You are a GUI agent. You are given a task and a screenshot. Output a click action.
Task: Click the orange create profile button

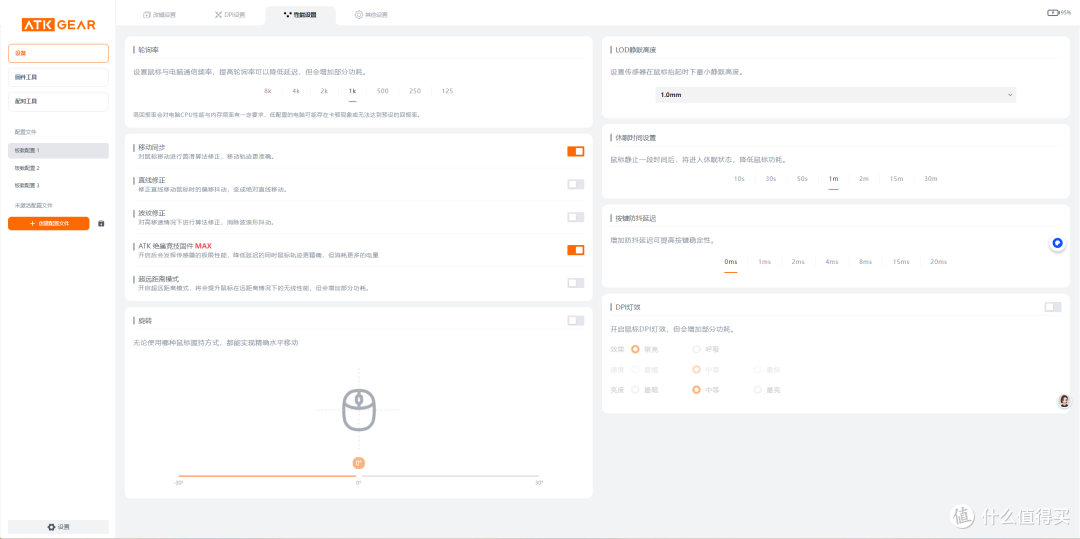(x=49, y=224)
